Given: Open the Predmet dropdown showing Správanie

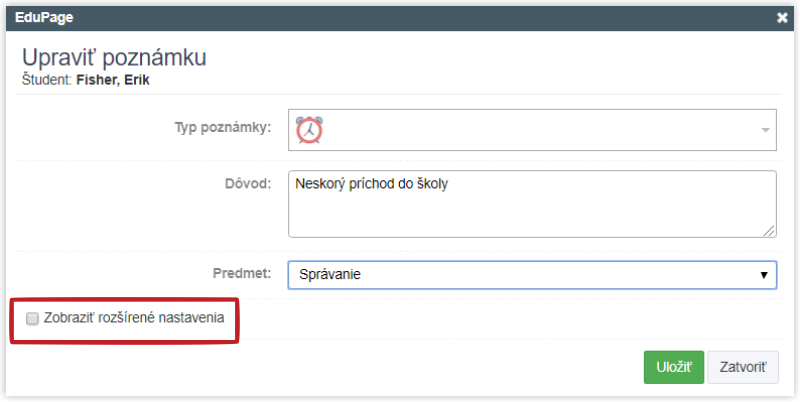Looking at the screenshot, I should pyautogui.click(x=532, y=275).
